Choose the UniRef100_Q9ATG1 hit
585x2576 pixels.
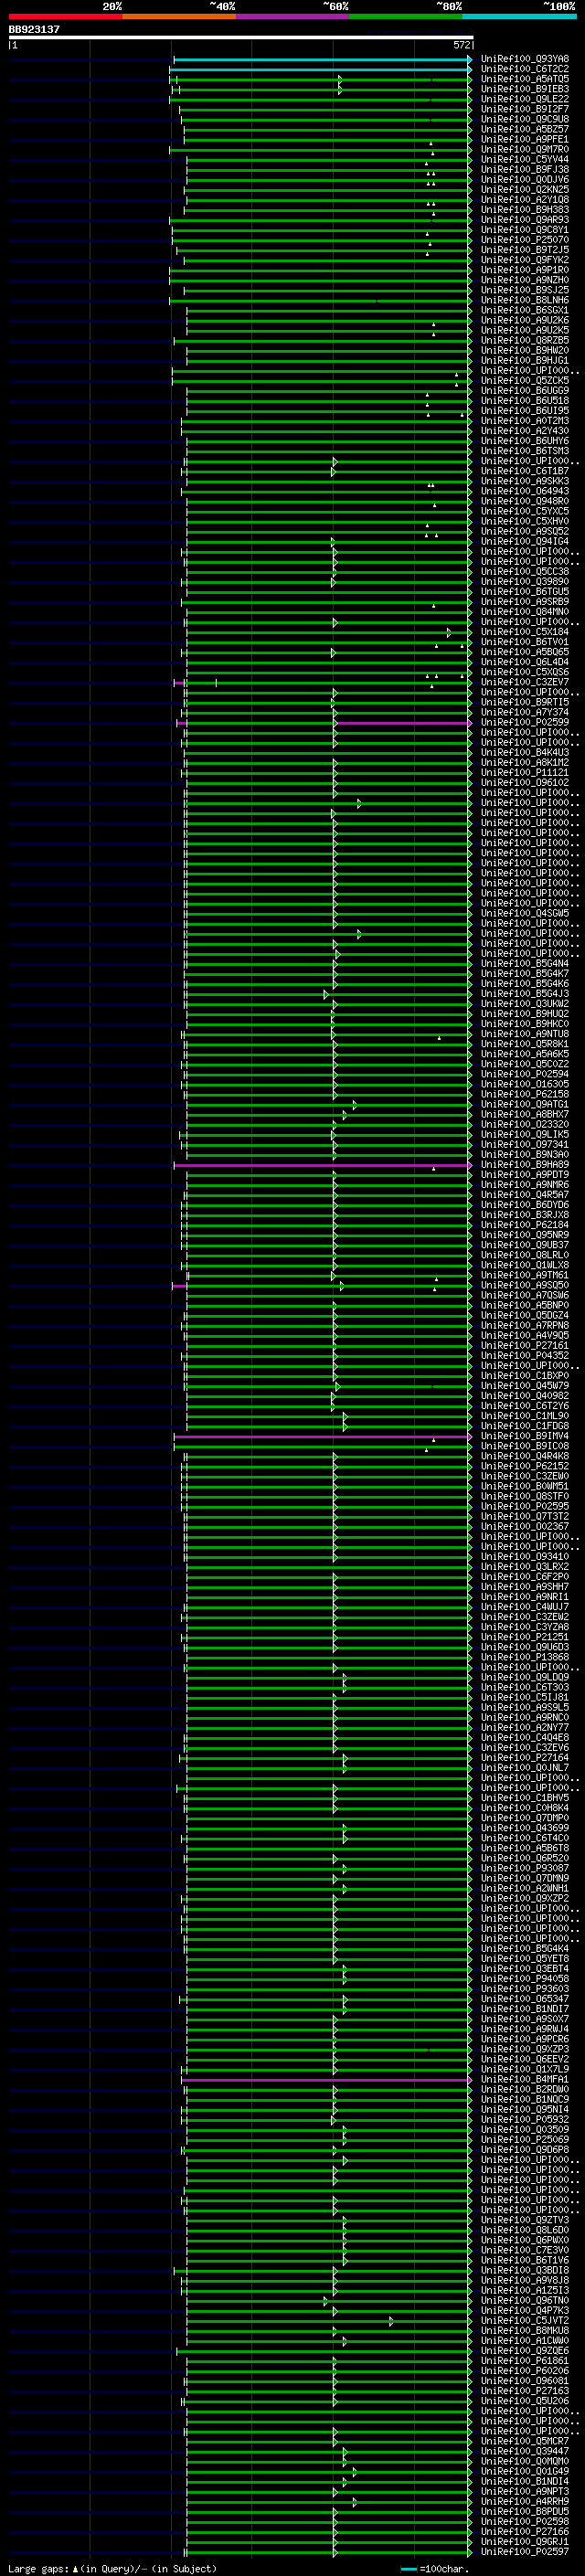[525, 1104]
